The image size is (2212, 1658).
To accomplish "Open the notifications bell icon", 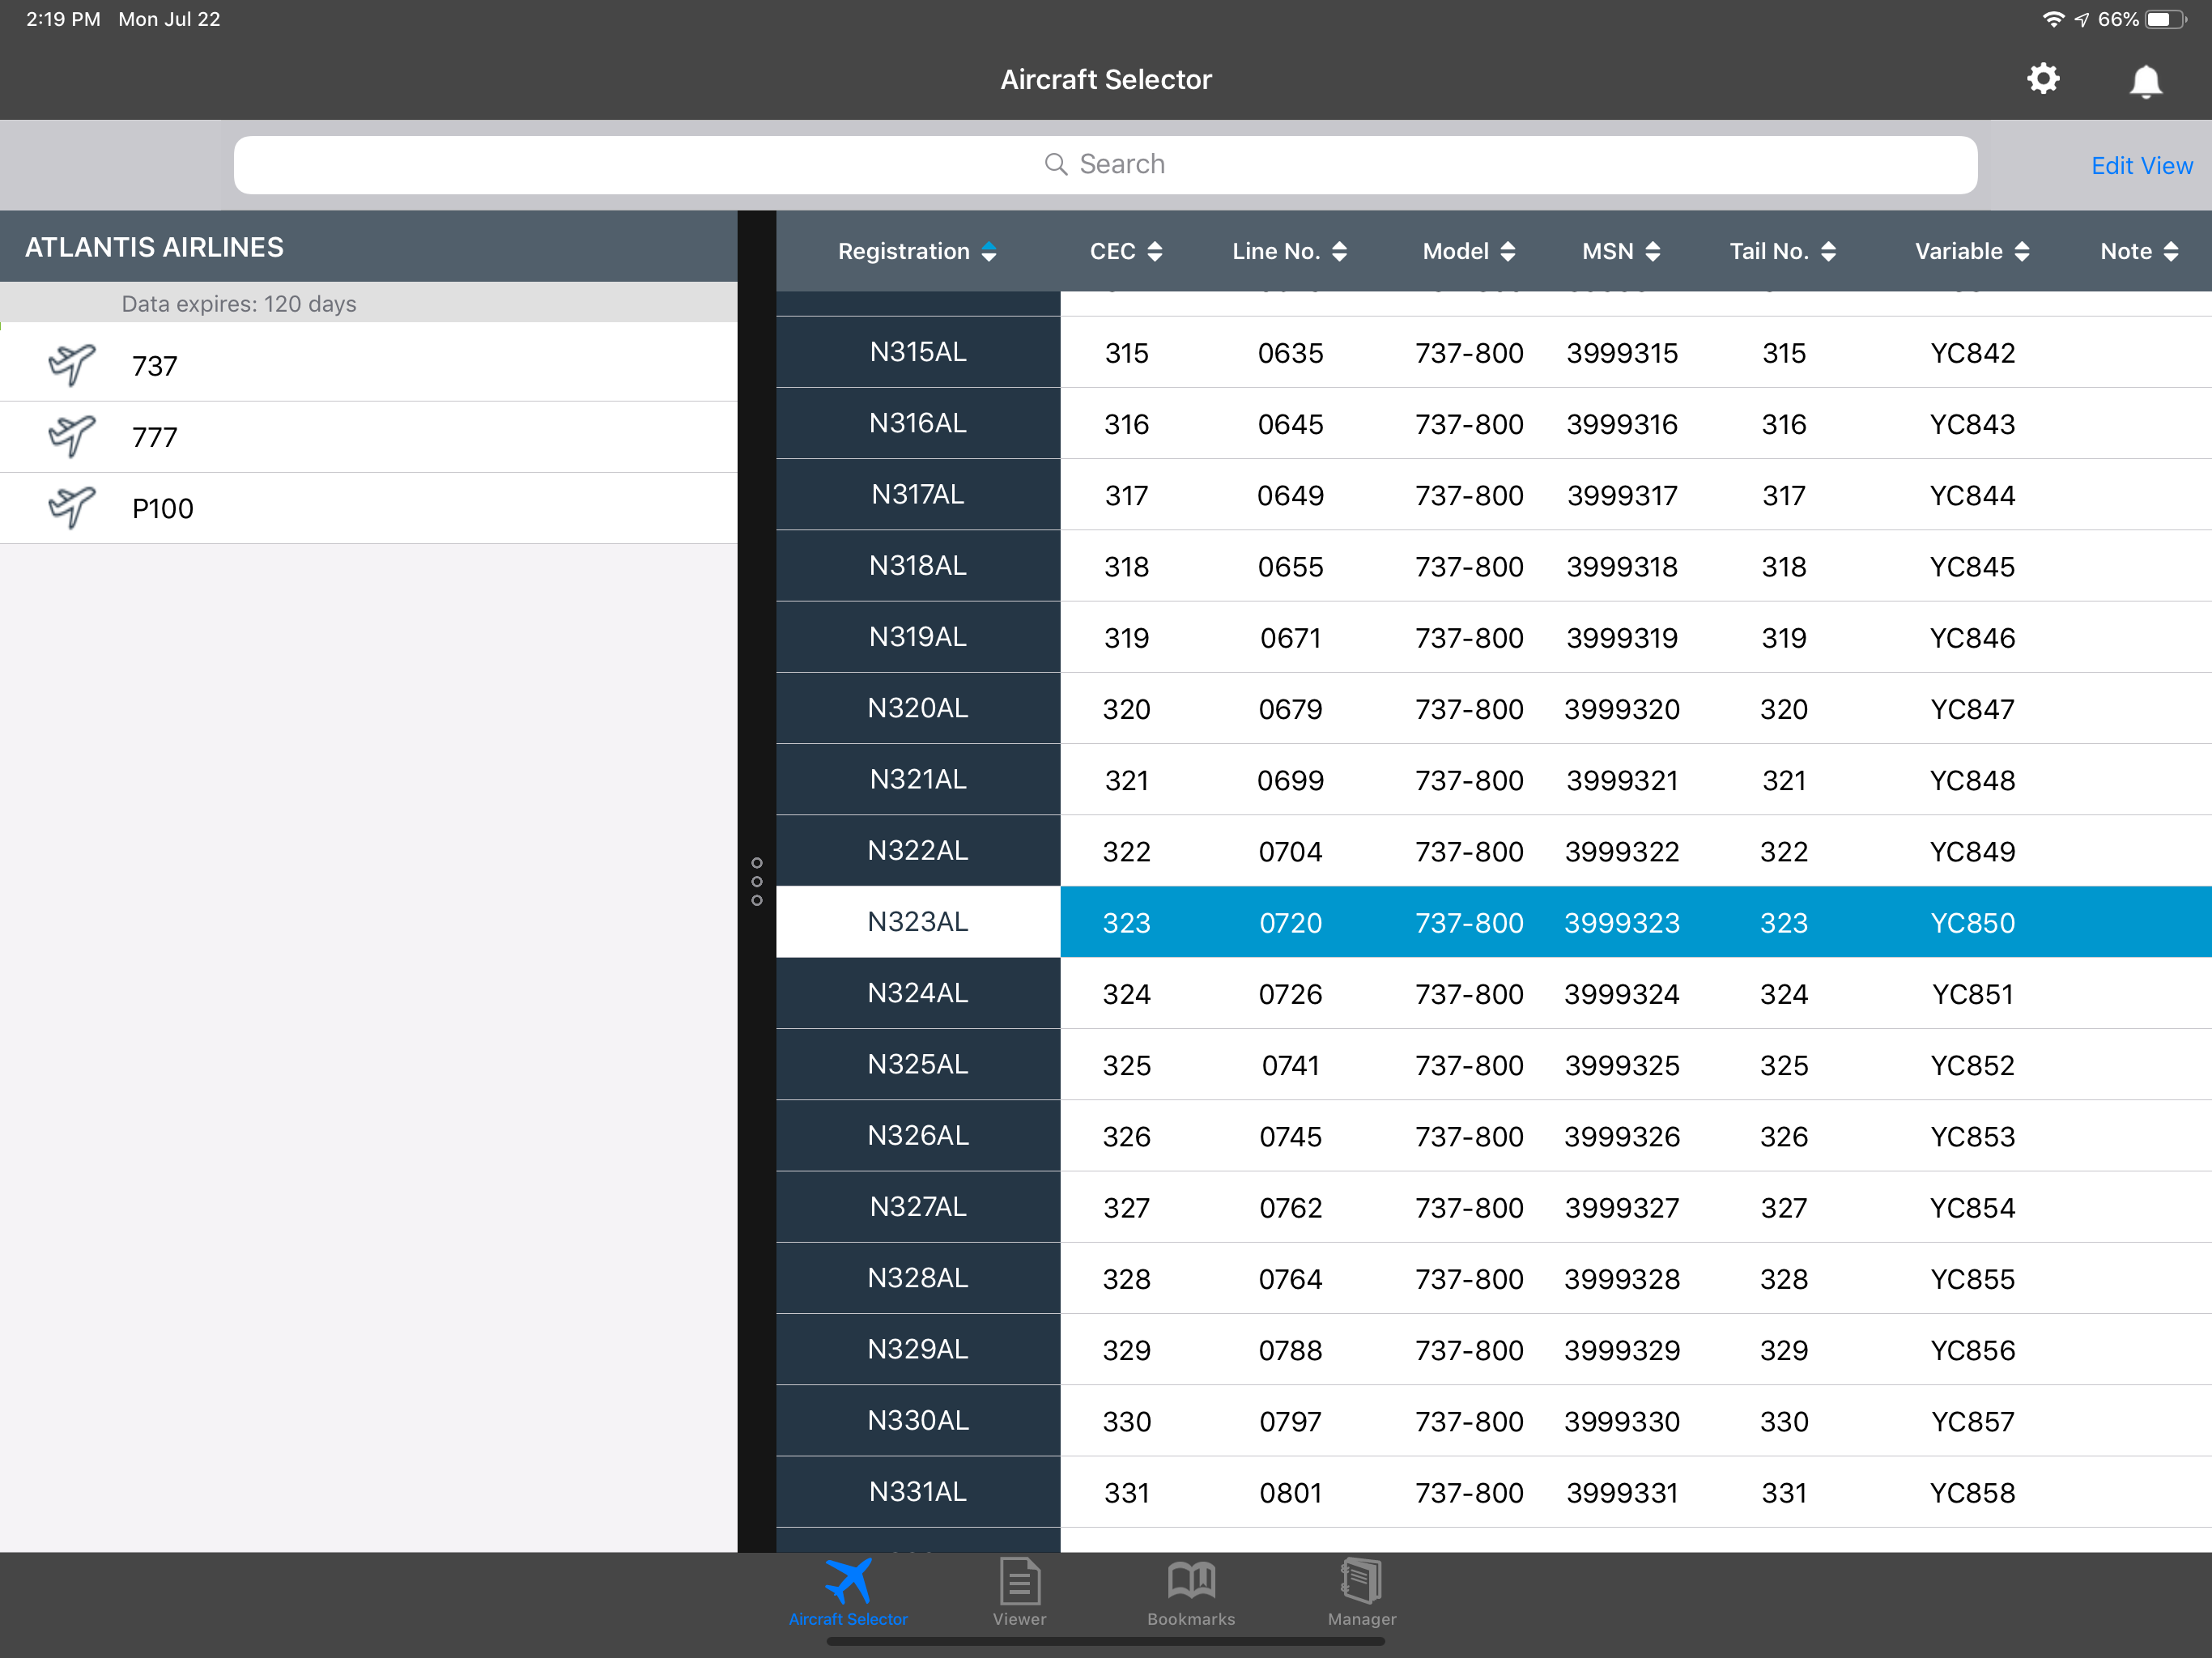I will pos(2145,81).
